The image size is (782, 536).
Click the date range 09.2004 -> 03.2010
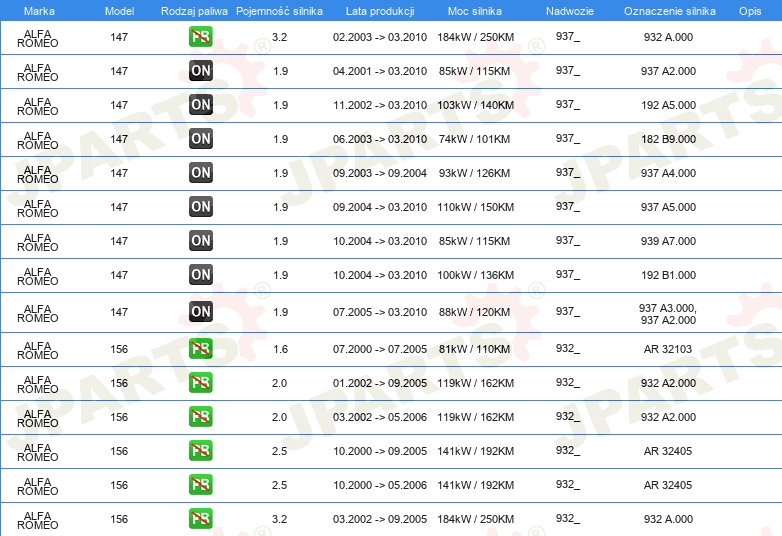point(380,206)
